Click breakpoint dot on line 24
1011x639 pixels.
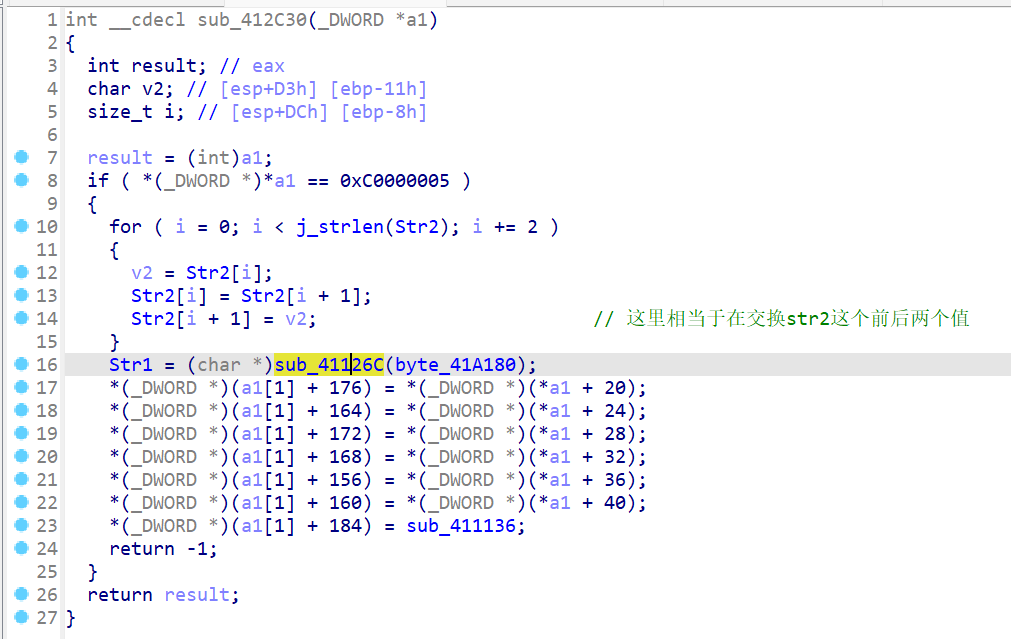point(21,547)
